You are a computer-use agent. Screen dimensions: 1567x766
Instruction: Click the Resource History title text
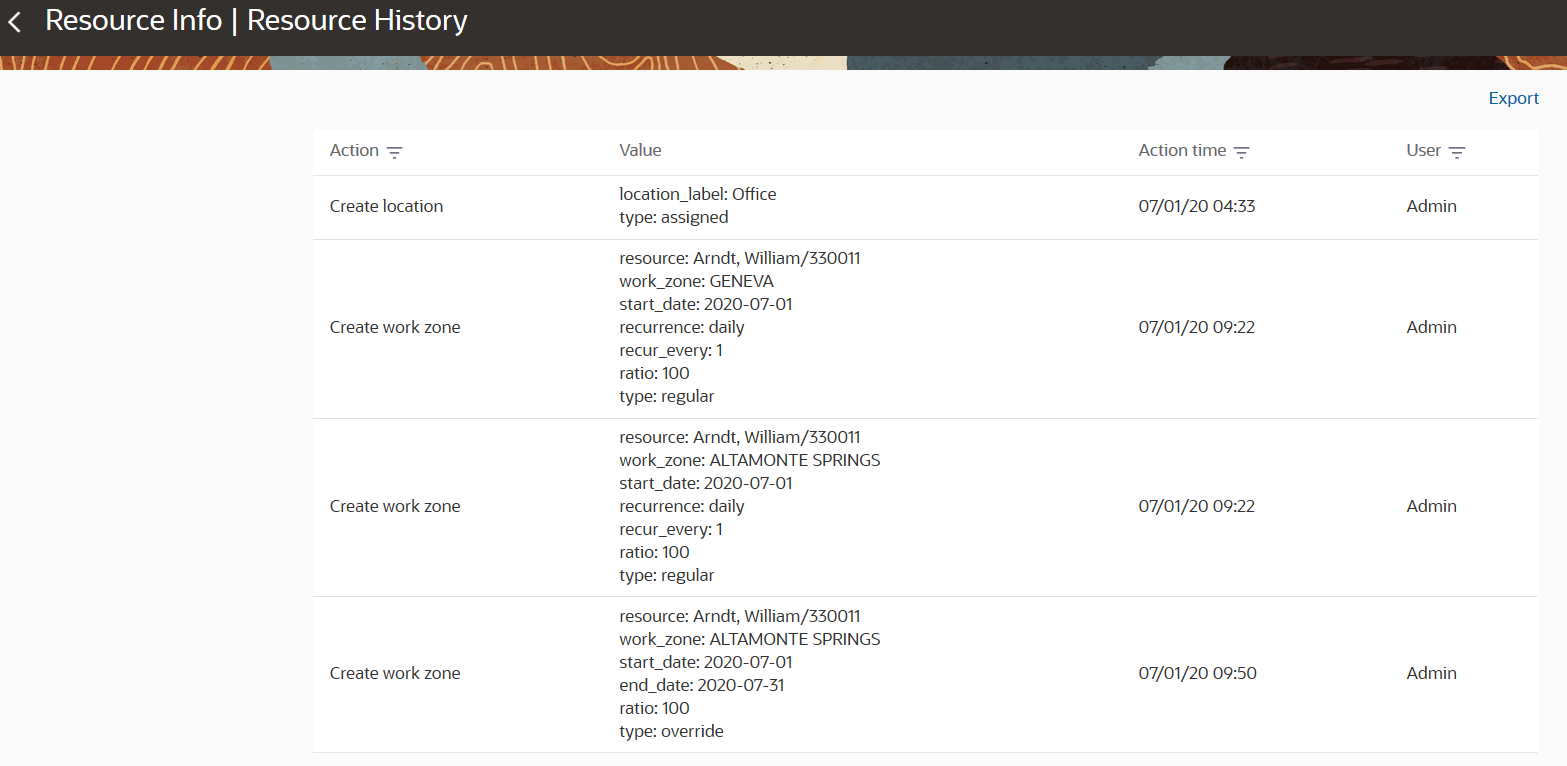click(x=356, y=20)
